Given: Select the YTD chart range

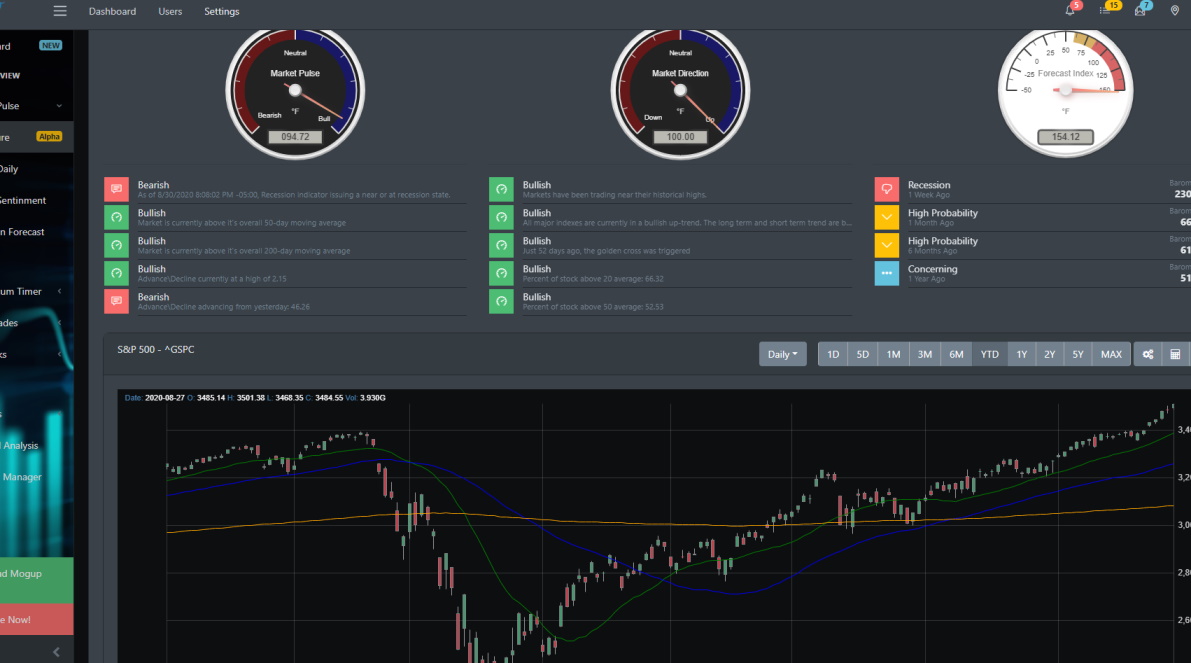Looking at the screenshot, I should 990,354.
